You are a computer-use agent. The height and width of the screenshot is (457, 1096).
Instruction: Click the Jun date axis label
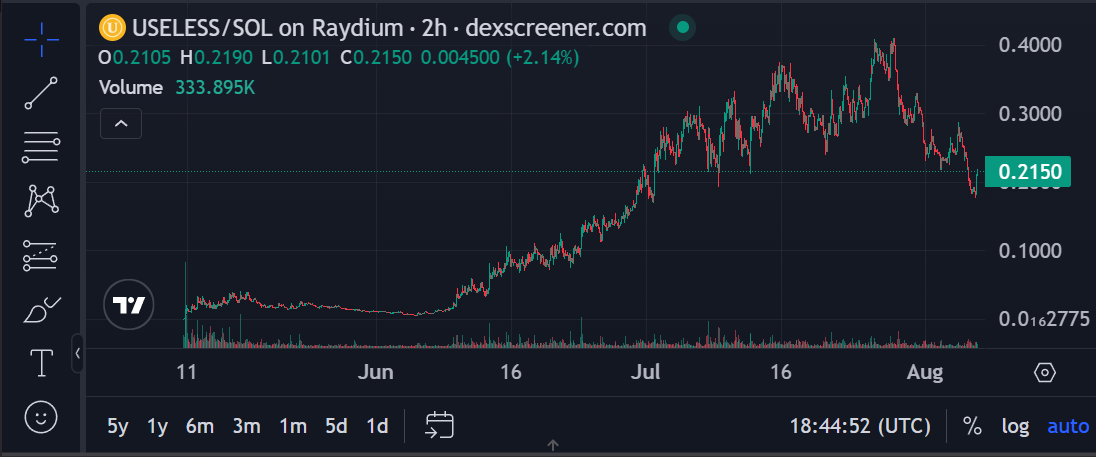(x=375, y=372)
